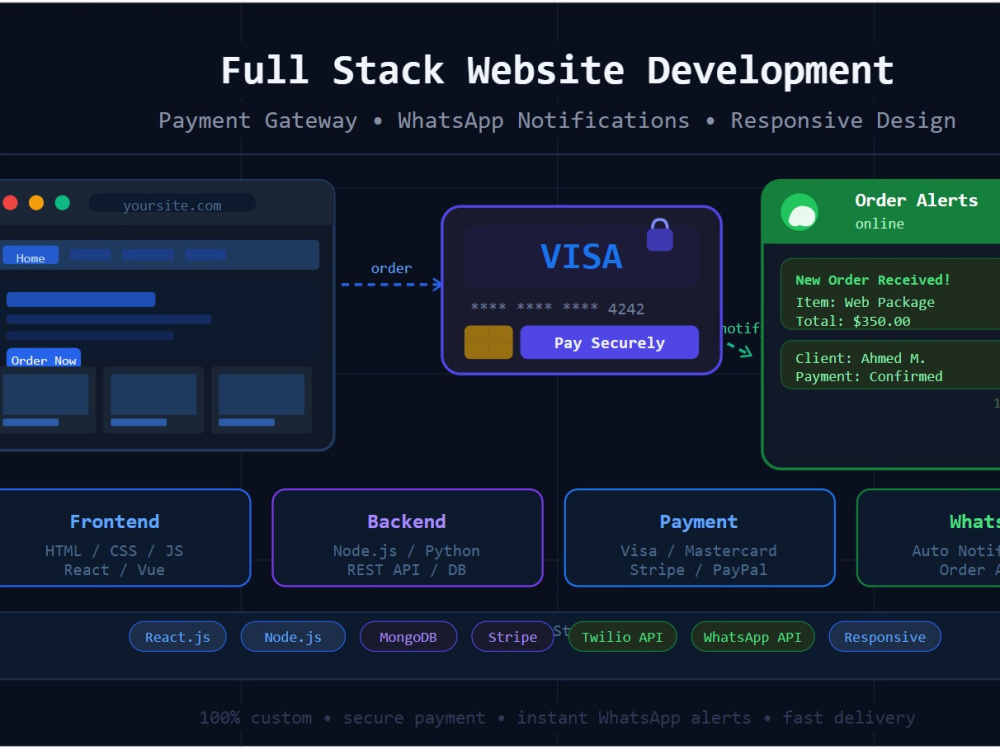Select the Frontend card
This screenshot has width=1000, height=750.
[125, 538]
